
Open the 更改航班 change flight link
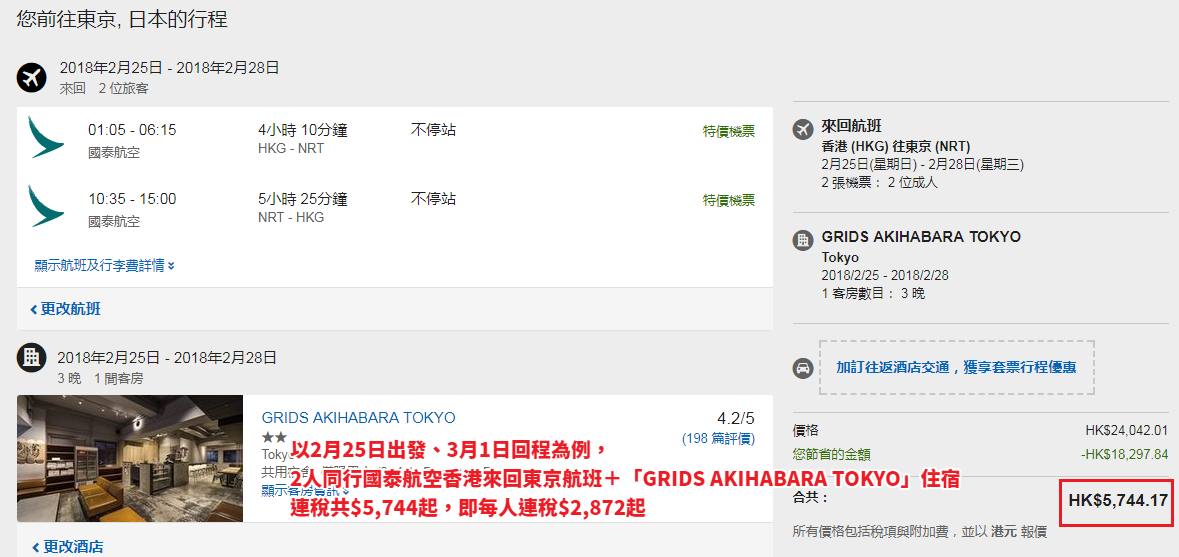65,309
